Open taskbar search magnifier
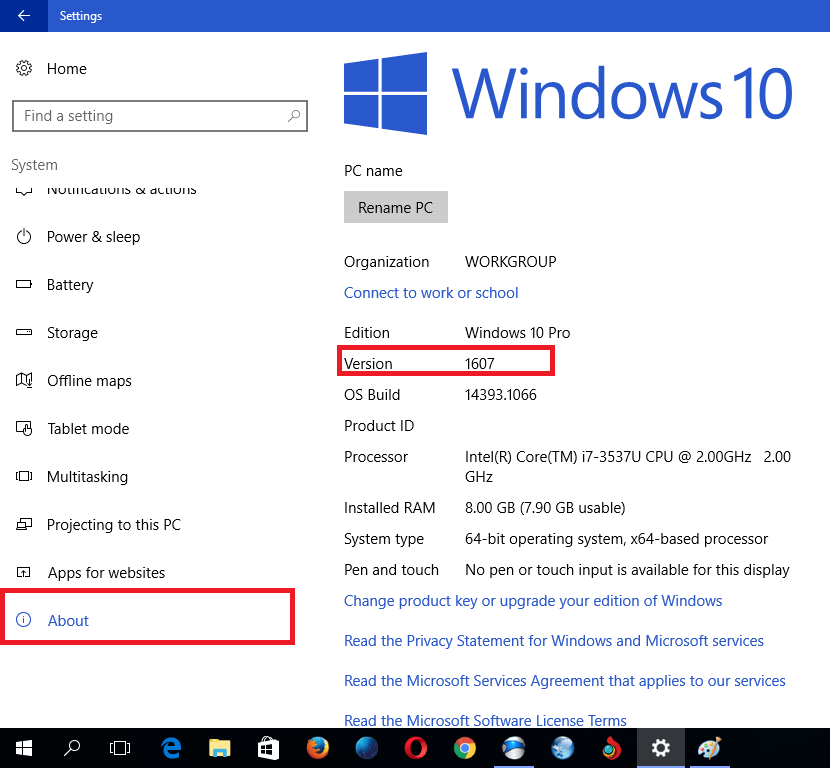 click(71, 748)
